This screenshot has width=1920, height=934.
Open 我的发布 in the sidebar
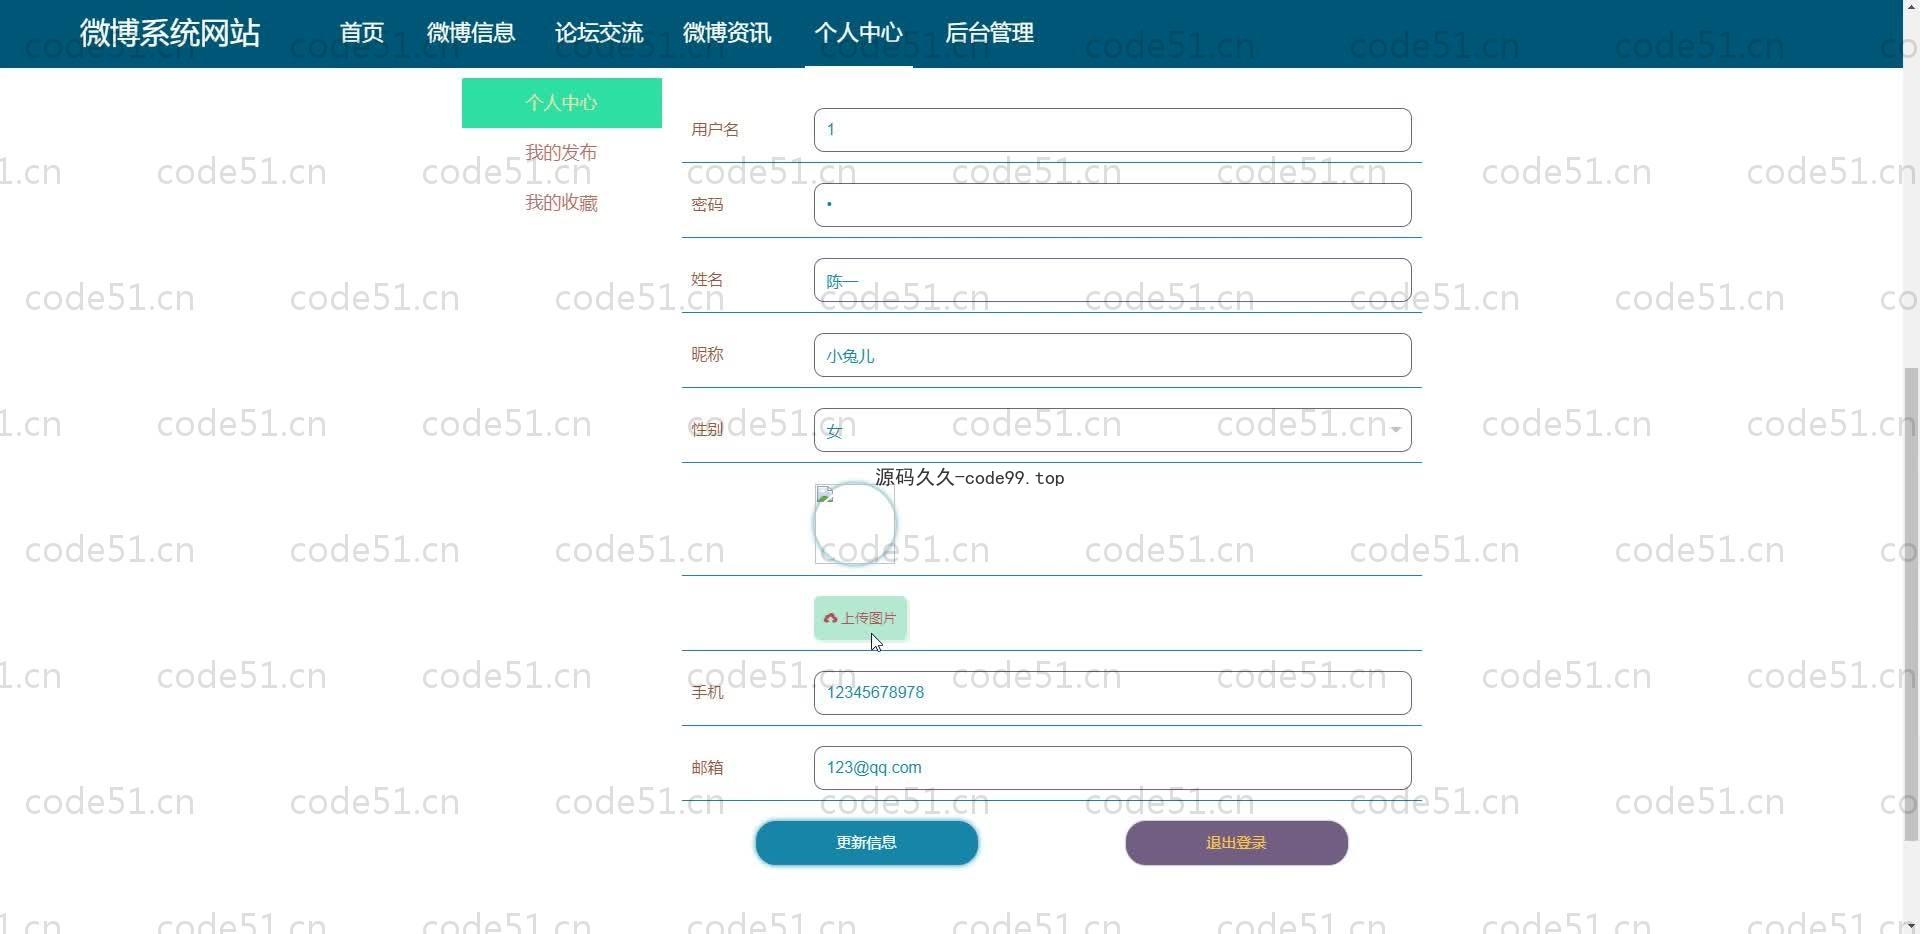562,153
